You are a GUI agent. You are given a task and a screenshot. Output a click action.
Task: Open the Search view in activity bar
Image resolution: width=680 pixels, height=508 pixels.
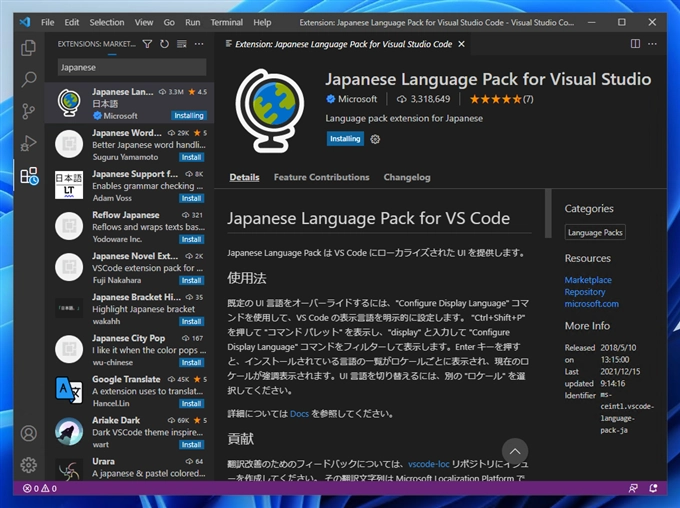point(28,80)
